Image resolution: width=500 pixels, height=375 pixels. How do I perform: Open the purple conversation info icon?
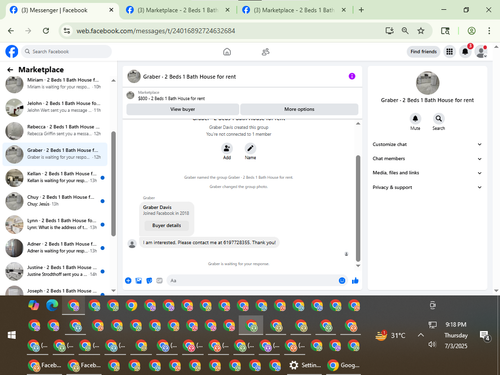coord(352,76)
